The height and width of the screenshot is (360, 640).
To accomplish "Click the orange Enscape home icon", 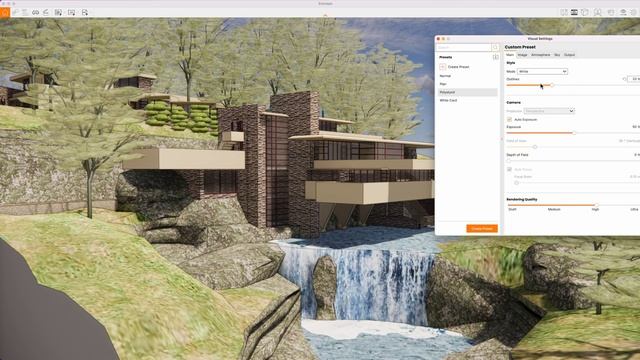I will [4, 13].
